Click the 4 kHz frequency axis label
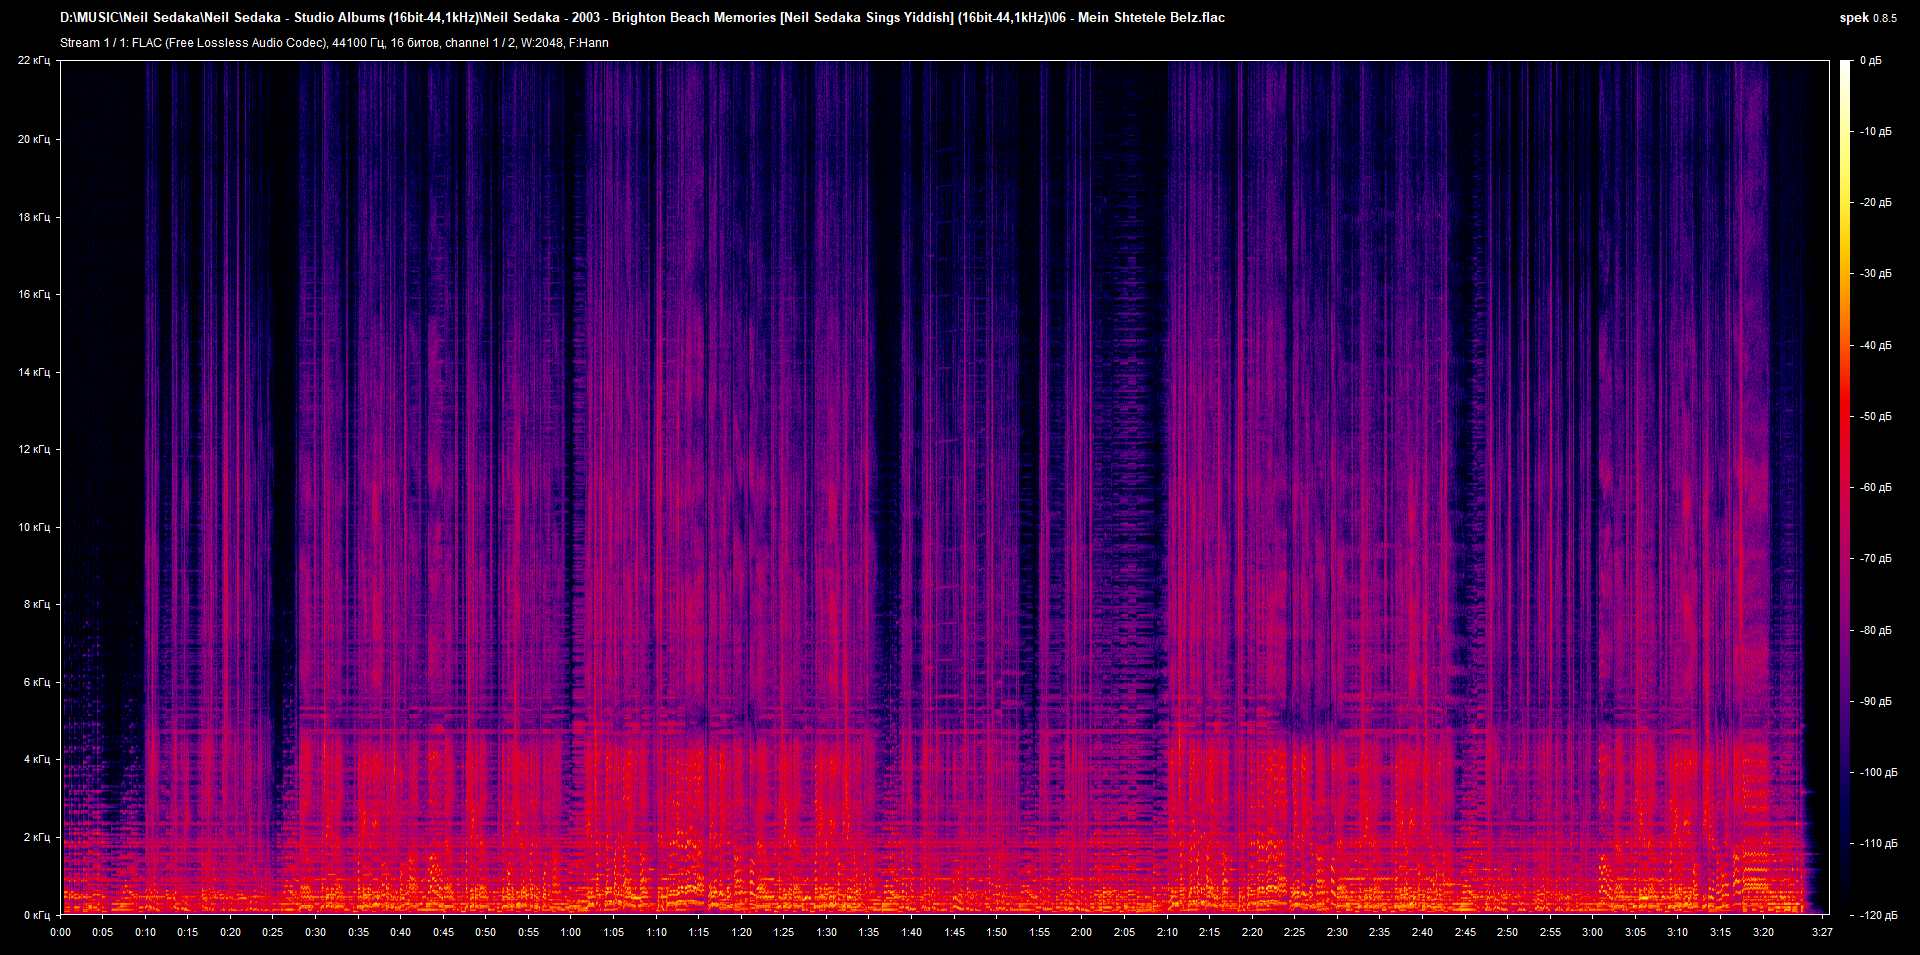Image resolution: width=1920 pixels, height=955 pixels. tap(37, 760)
